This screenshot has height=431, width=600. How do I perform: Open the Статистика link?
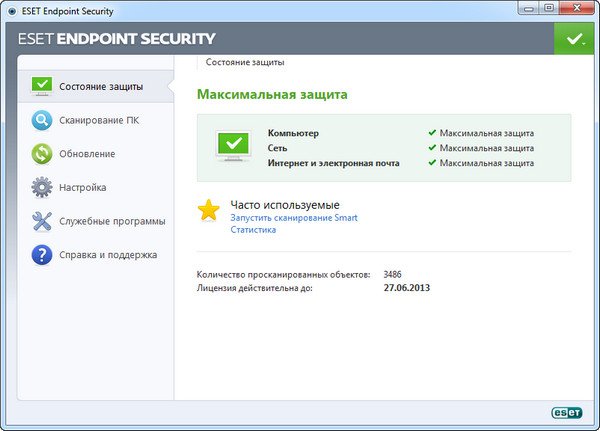click(253, 230)
